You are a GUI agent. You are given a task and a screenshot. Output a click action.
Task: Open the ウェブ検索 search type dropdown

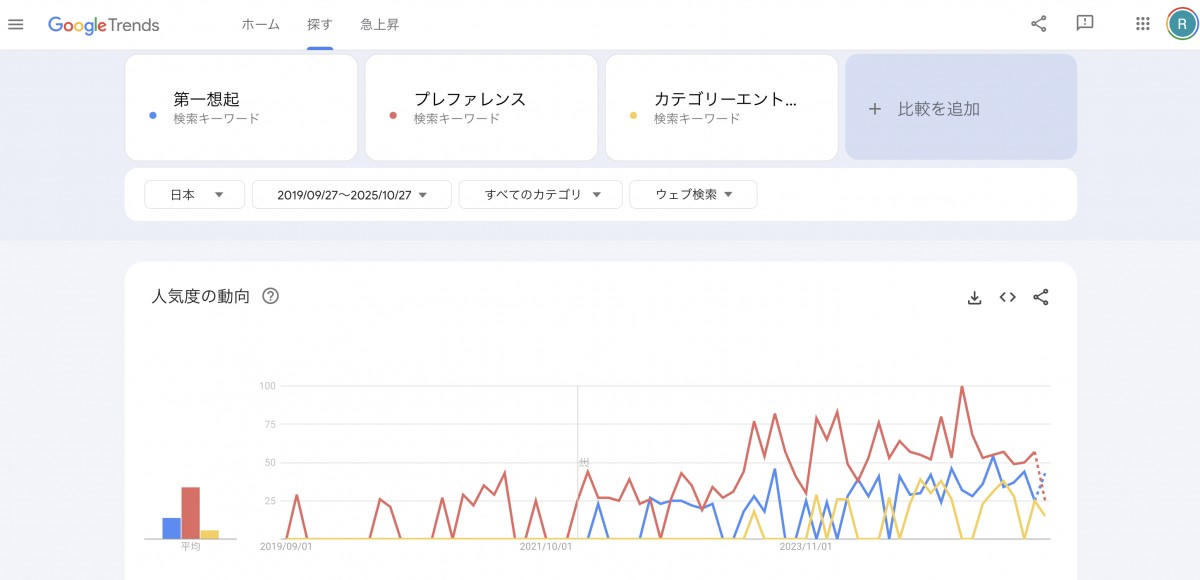point(693,195)
